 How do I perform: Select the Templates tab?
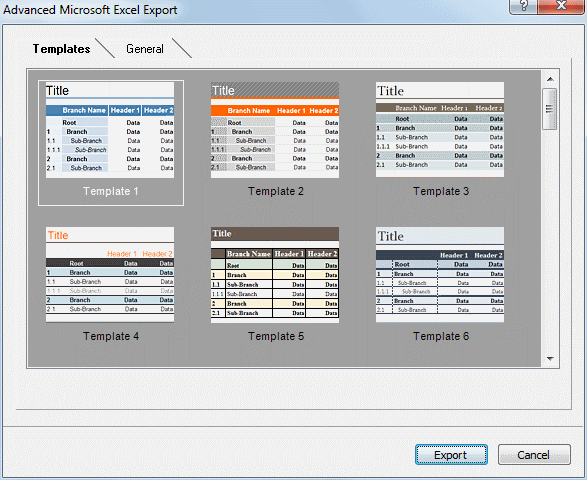[61, 49]
